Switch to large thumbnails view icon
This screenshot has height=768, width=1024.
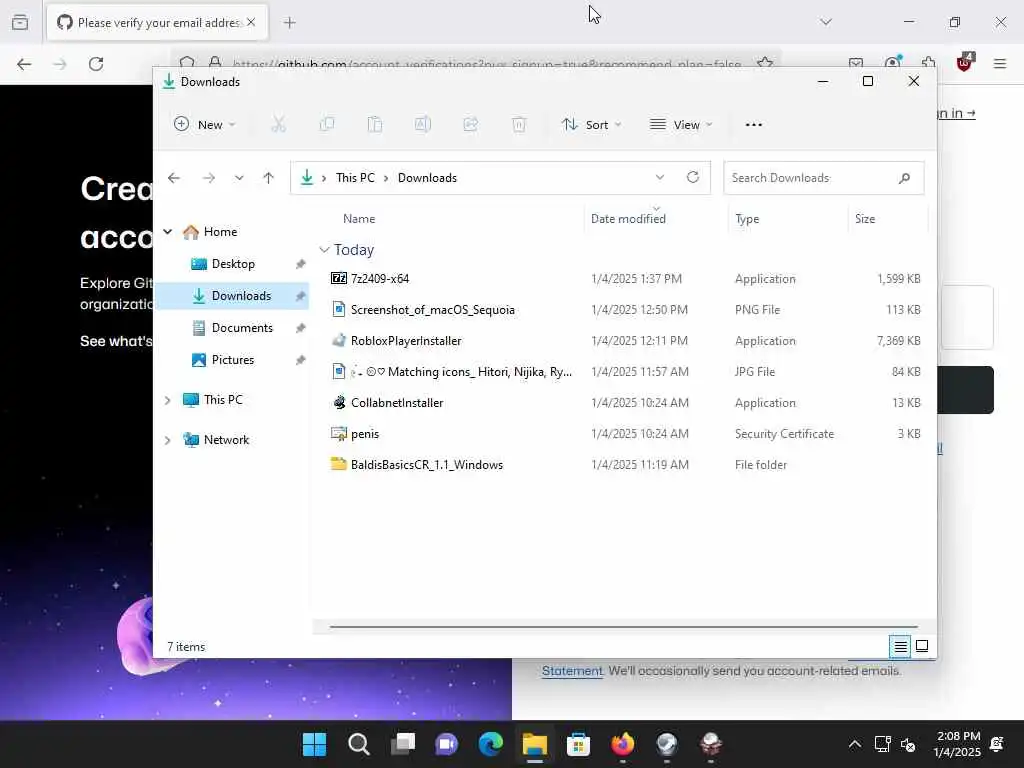tap(922, 647)
